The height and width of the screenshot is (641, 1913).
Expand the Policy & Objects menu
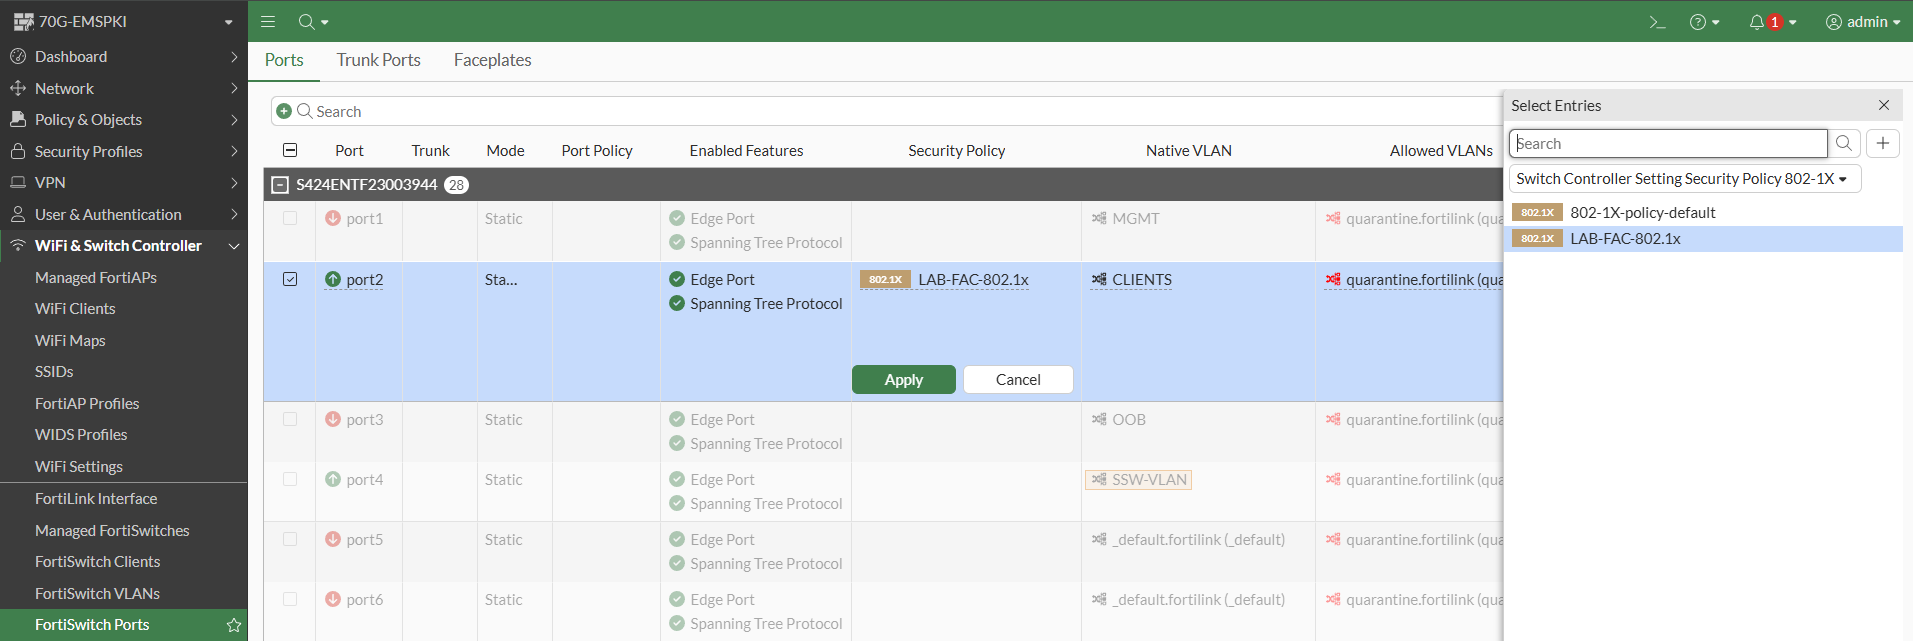[x=234, y=119]
